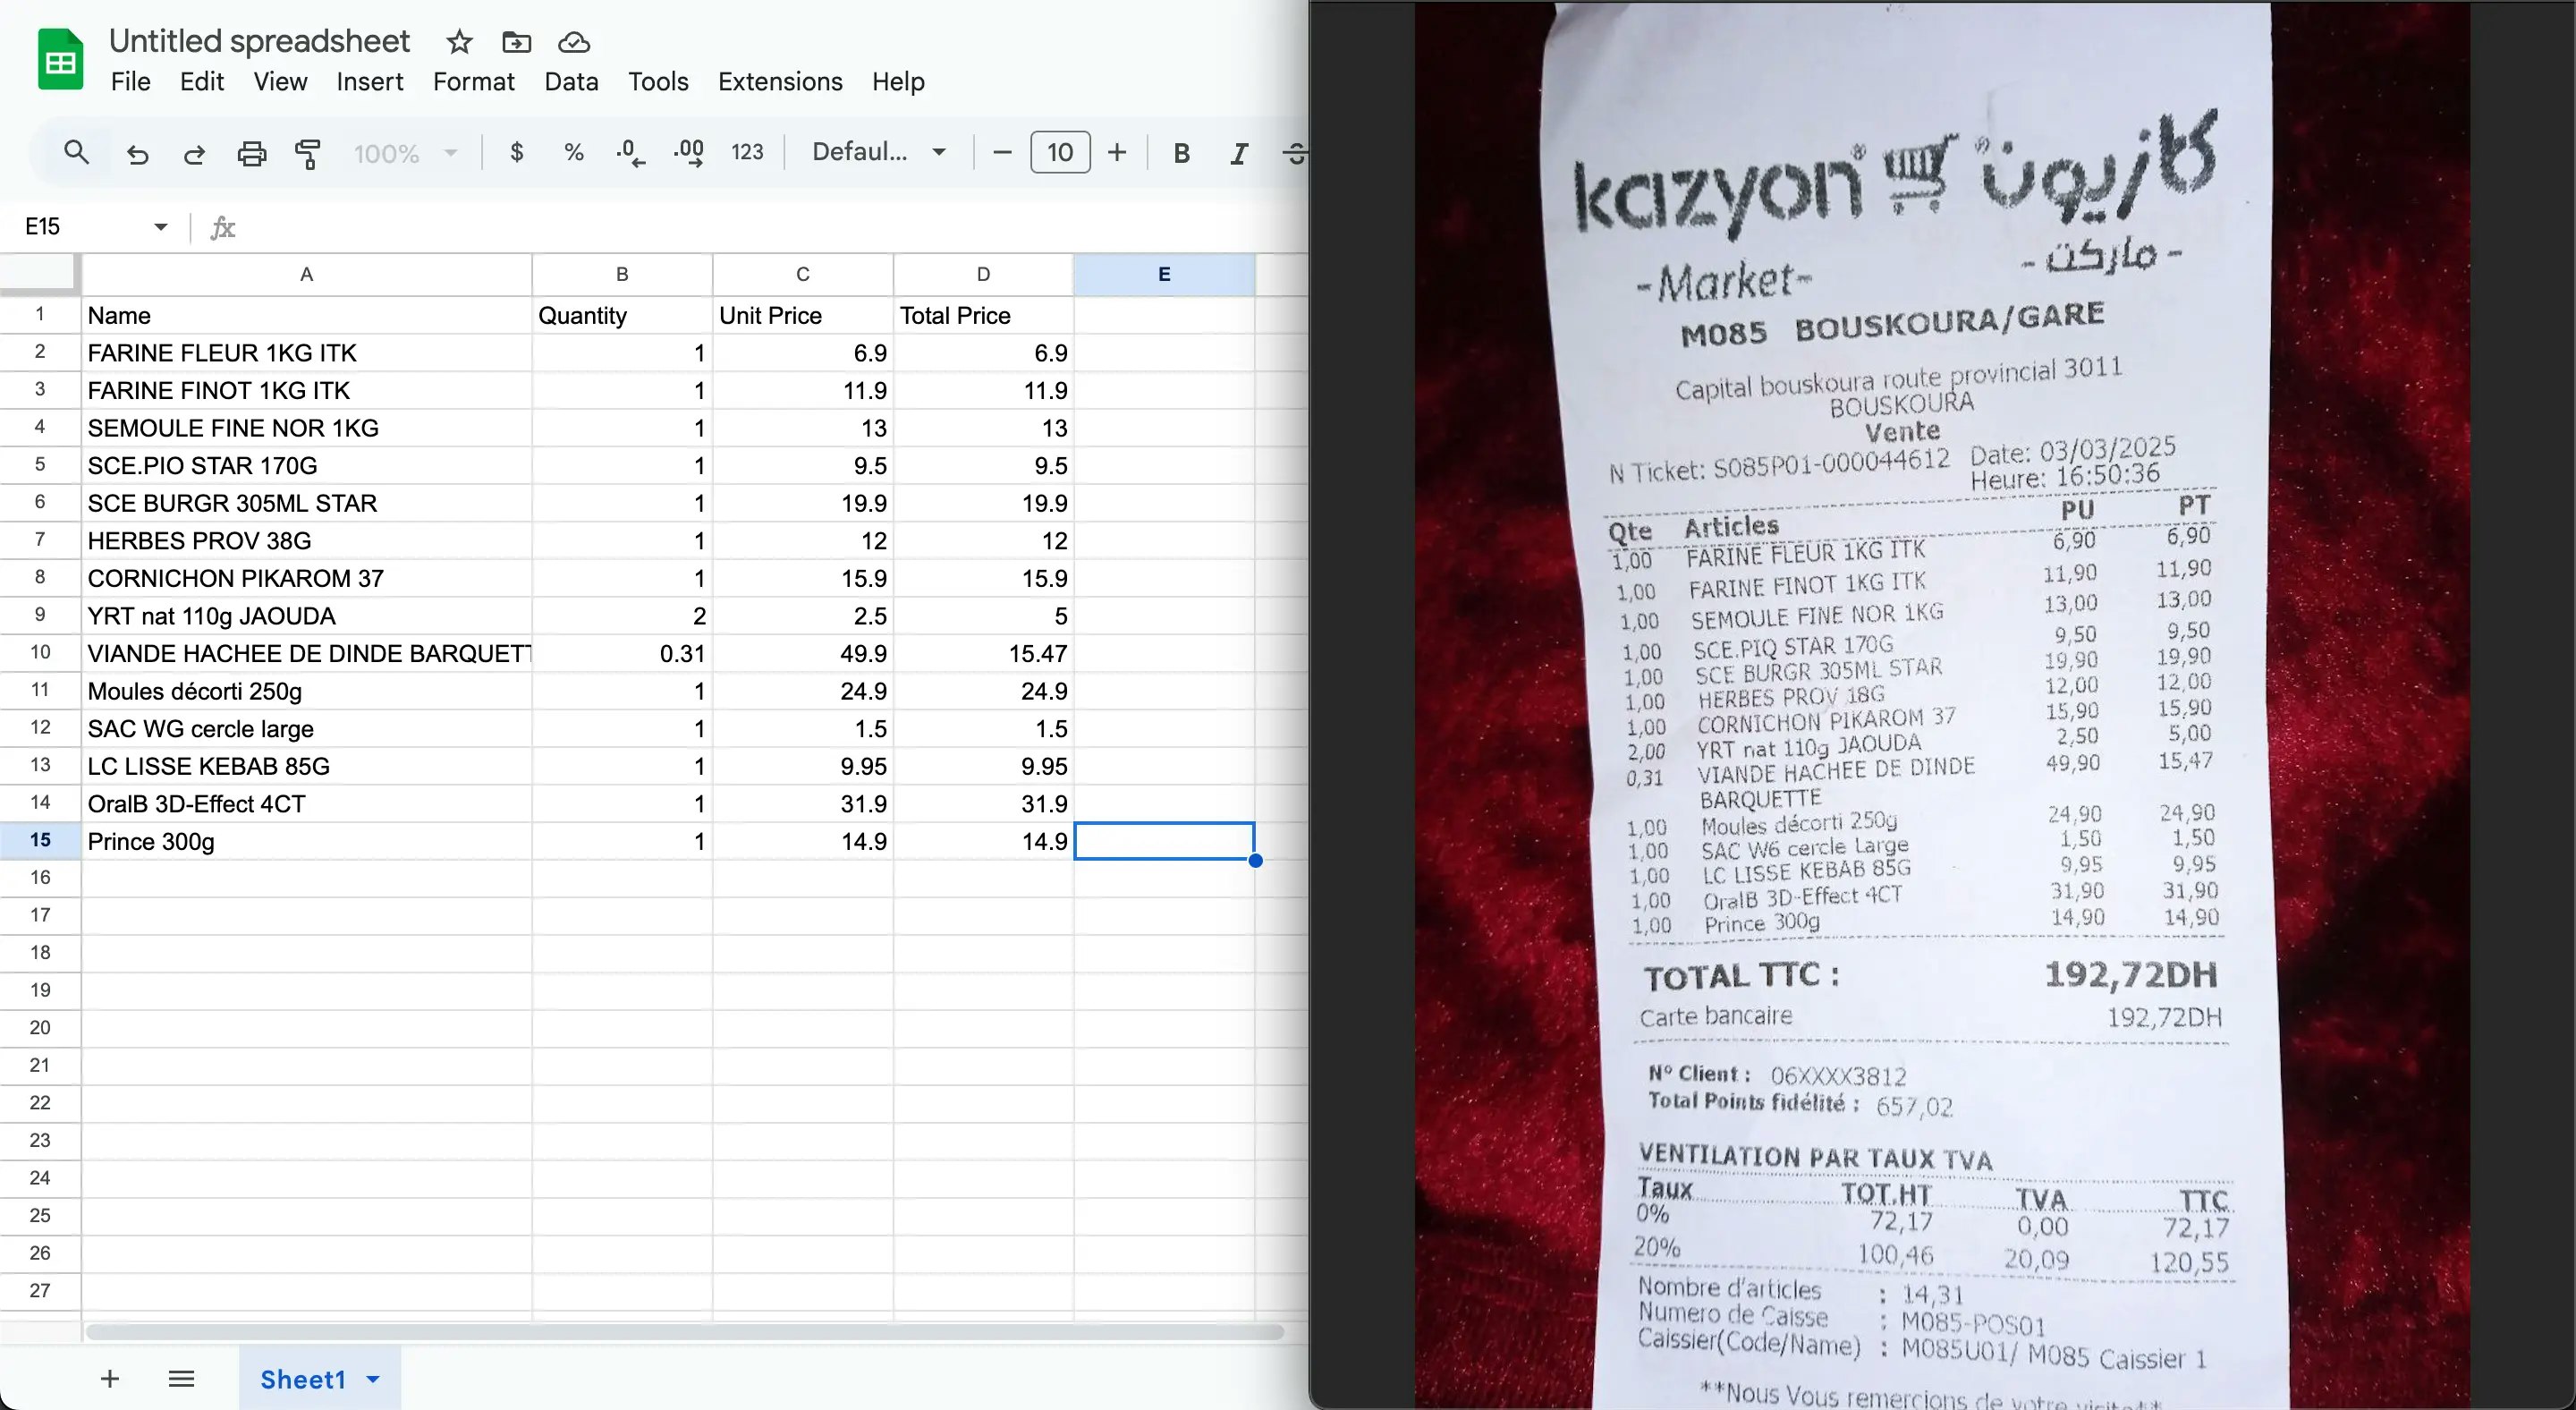
Task: Click the search menus magnifier icon
Action: 76,153
